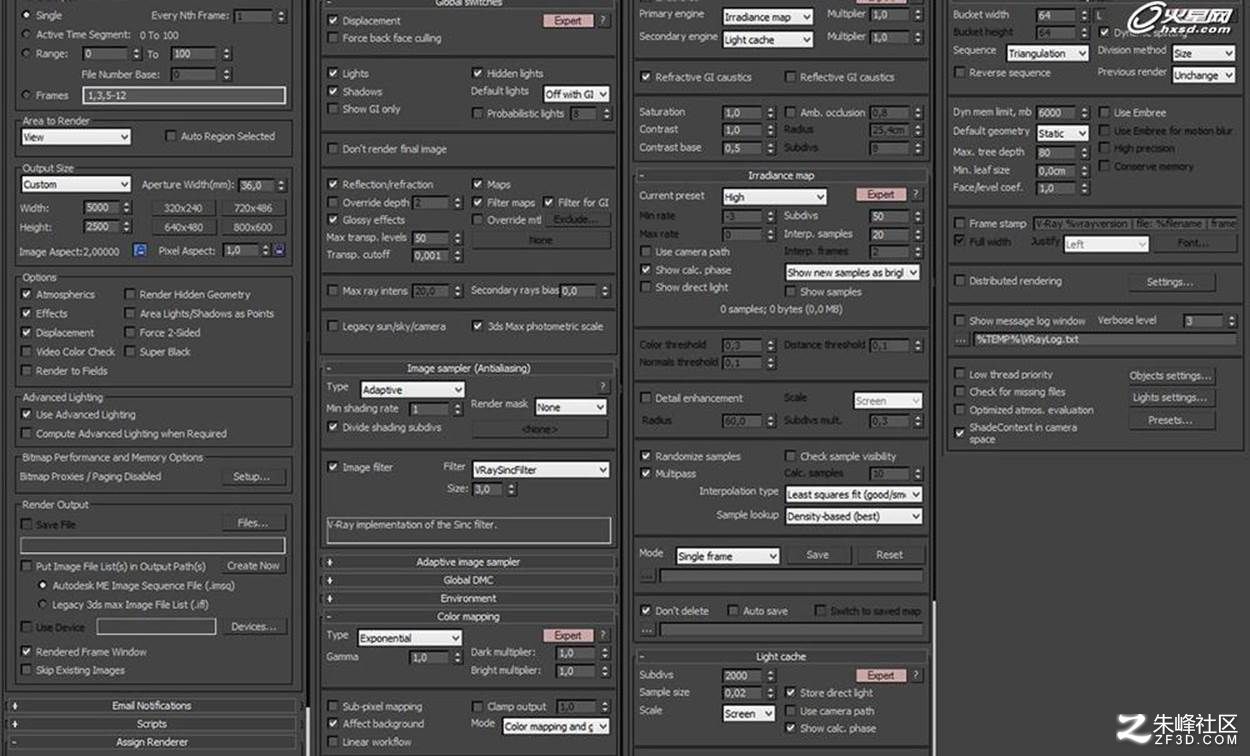The image size is (1250, 756).
Task: Open the Output Size Custom dropdown
Action: [x=76, y=185]
